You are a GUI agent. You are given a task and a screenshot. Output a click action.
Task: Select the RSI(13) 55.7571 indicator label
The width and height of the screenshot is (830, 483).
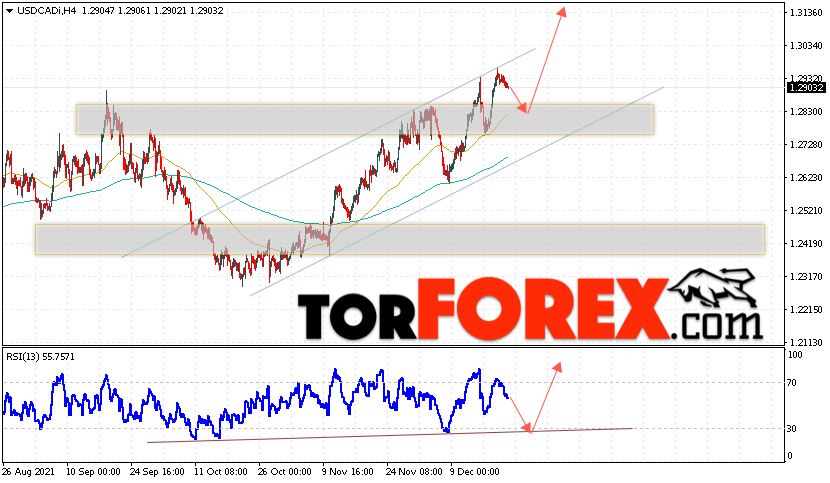click(x=41, y=357)
